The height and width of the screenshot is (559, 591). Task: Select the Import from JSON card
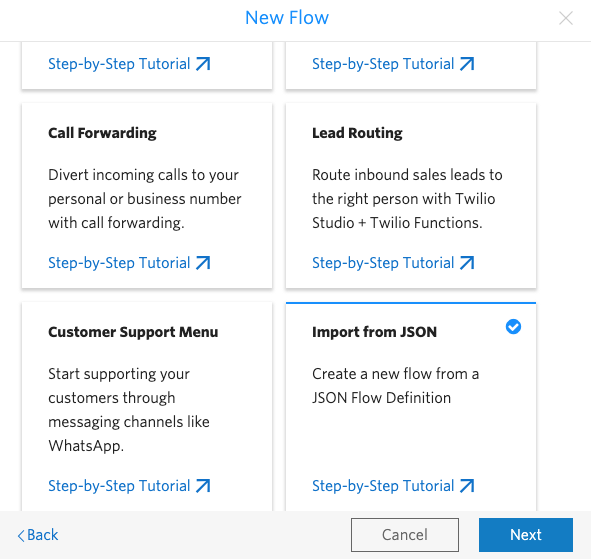point(411,406)
